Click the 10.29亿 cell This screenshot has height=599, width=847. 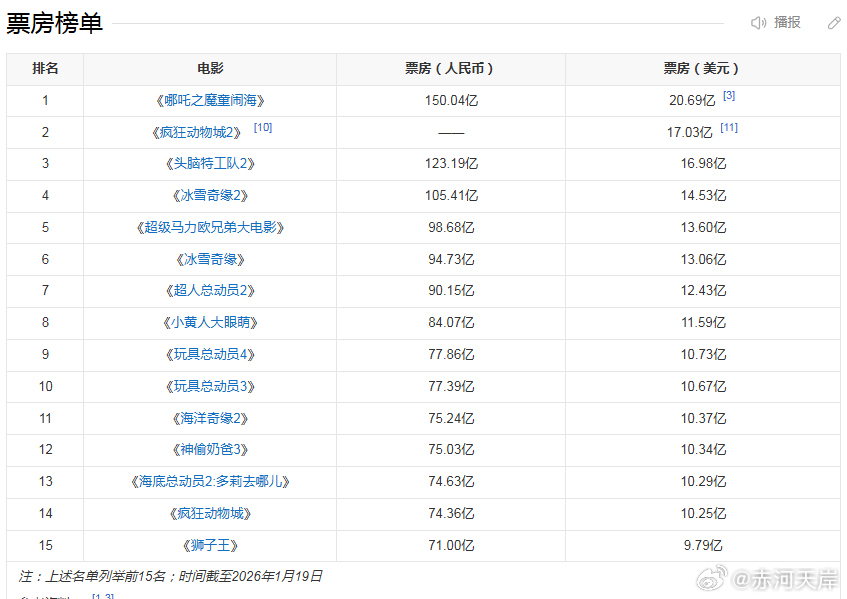(x=703, y=481)
